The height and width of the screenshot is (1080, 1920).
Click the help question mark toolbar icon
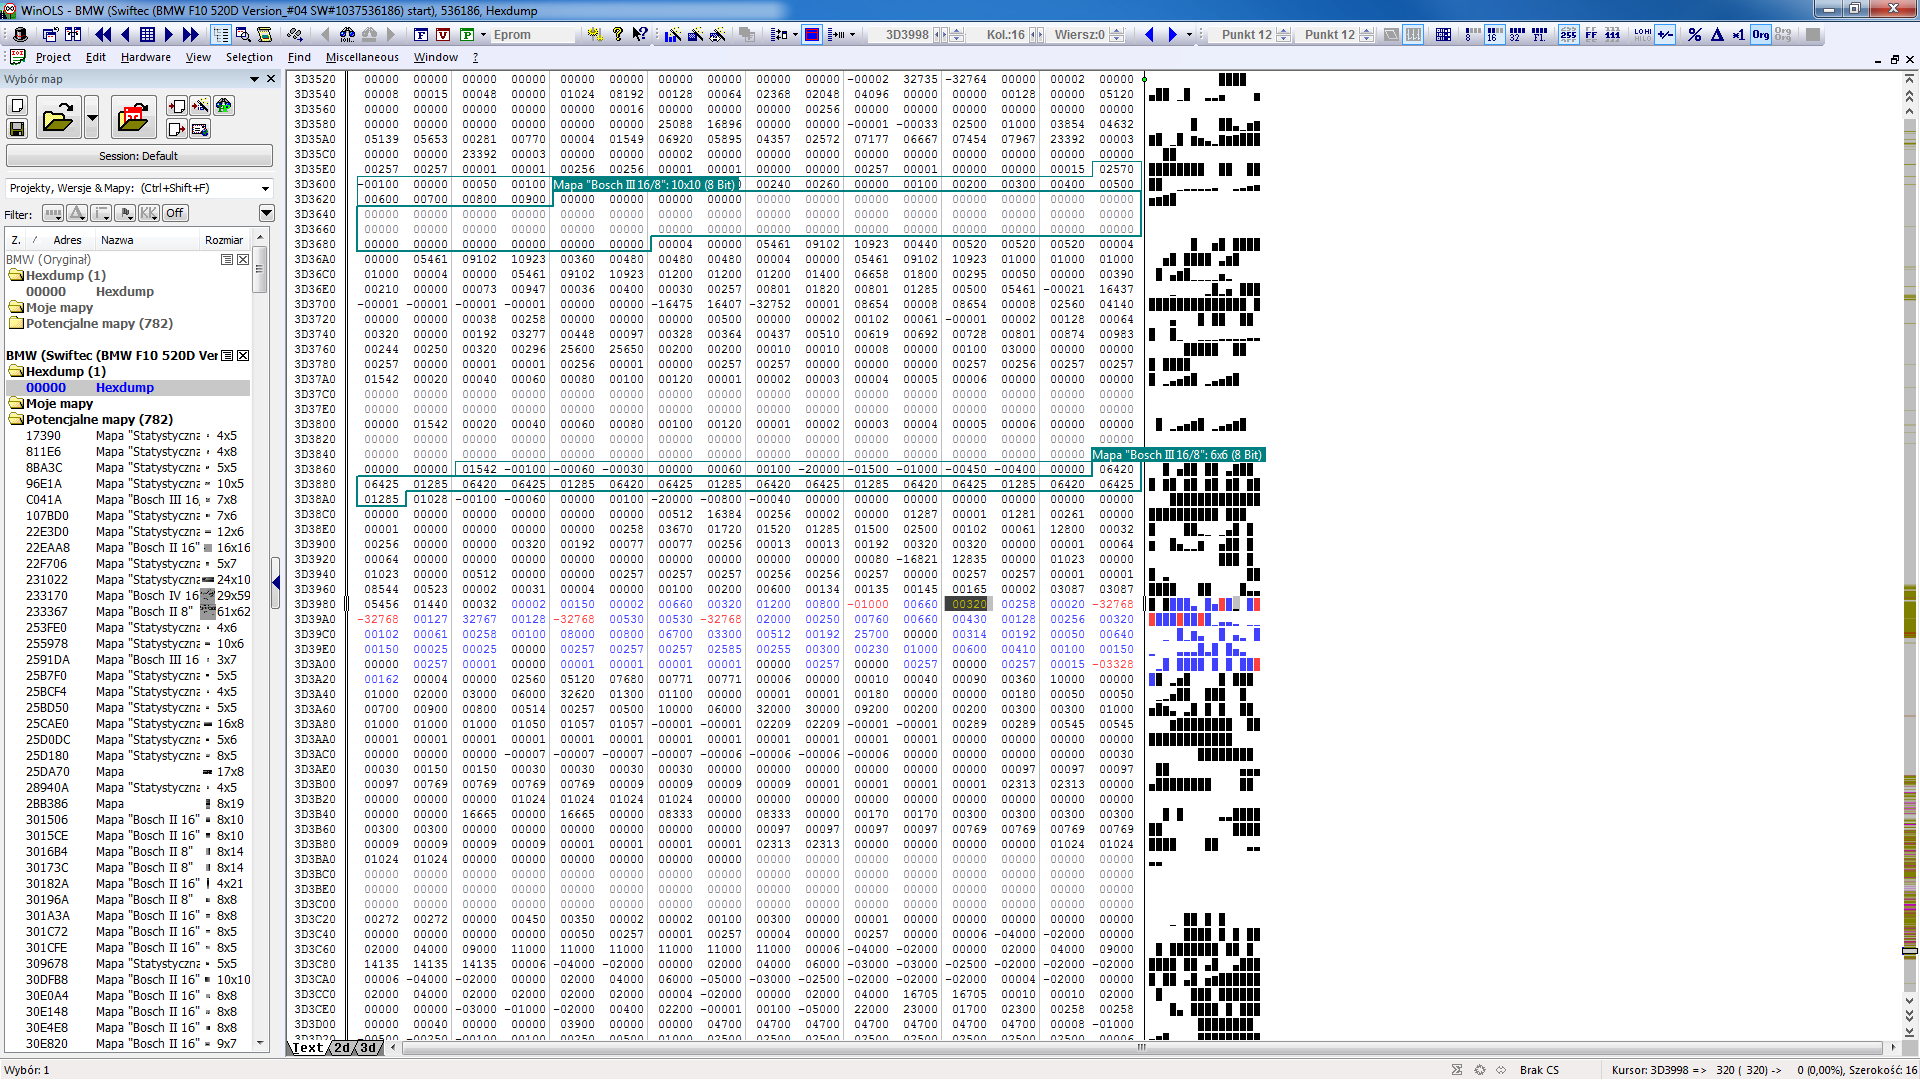click(x=618, y=34)
